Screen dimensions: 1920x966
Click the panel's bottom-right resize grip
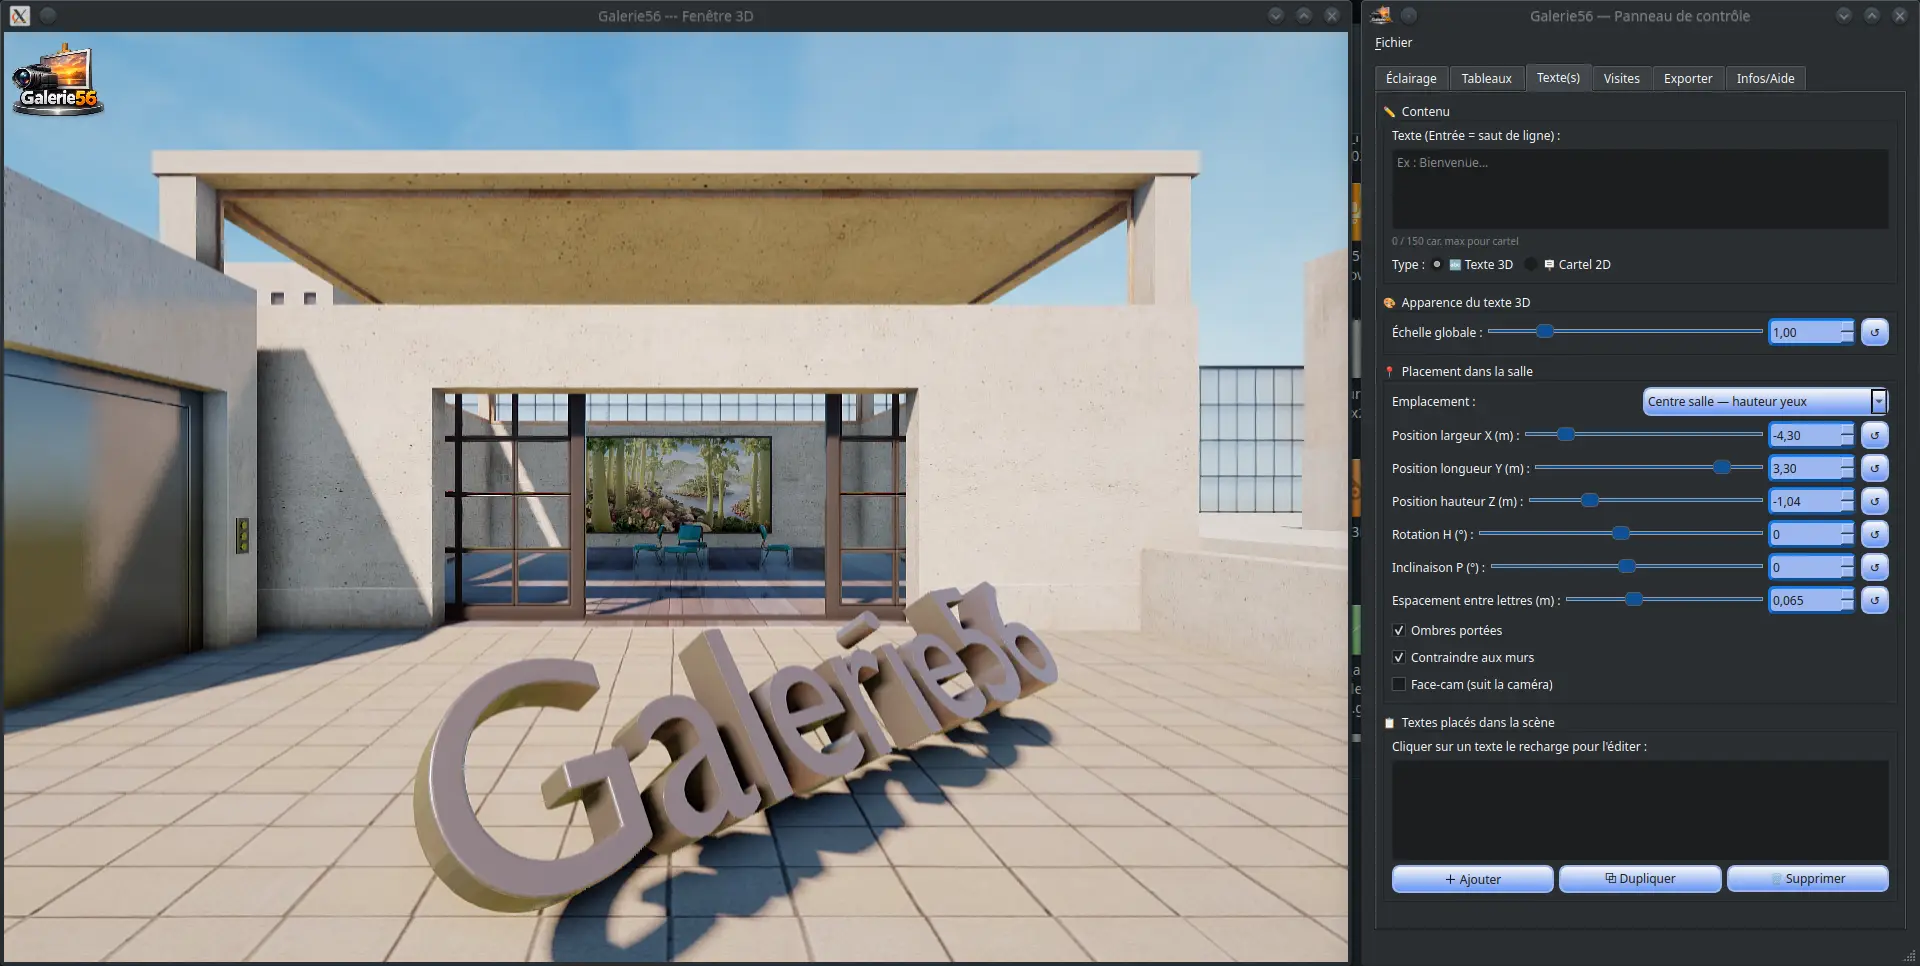tap(1909, 956)
